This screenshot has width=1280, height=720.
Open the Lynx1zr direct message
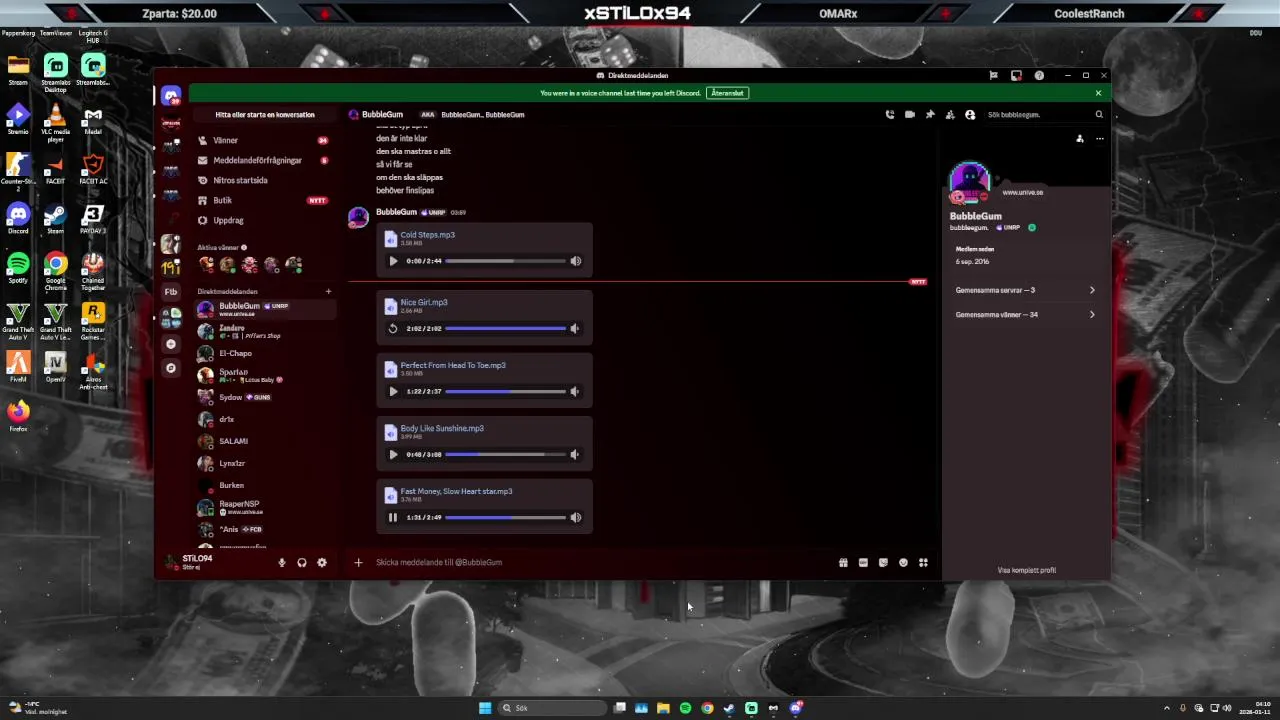(264, 463)
